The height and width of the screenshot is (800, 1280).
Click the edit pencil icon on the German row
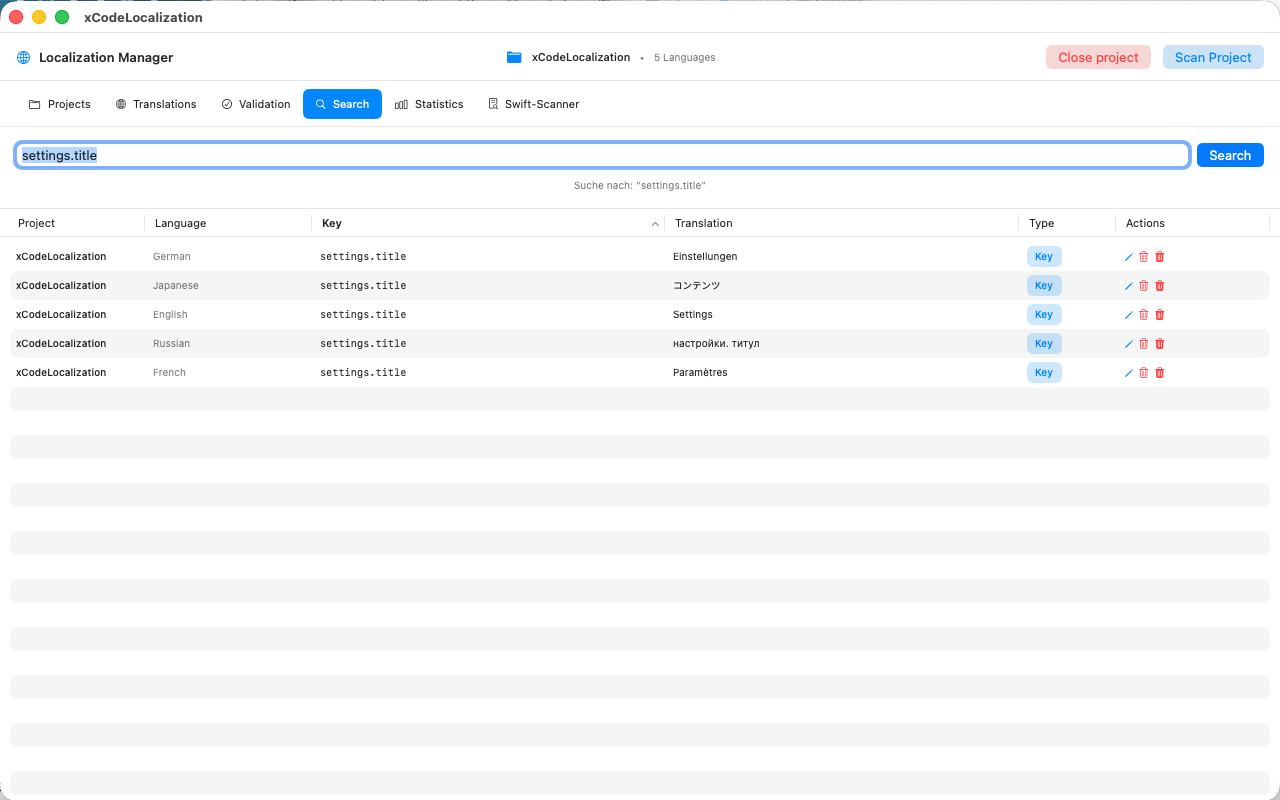pos(1128,256)
